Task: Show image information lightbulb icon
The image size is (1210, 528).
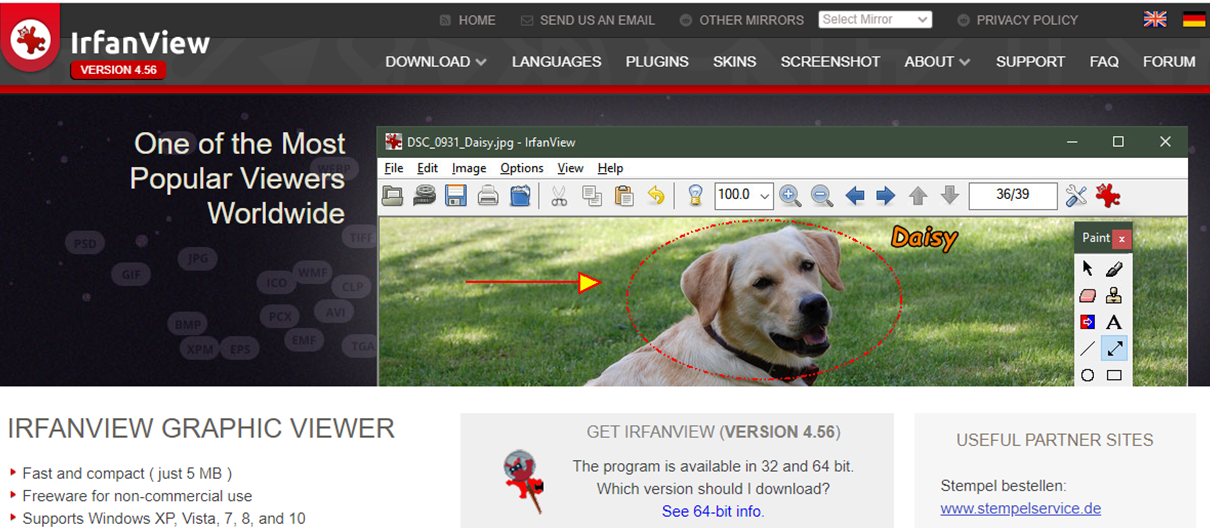Action: tap(695, 195)
